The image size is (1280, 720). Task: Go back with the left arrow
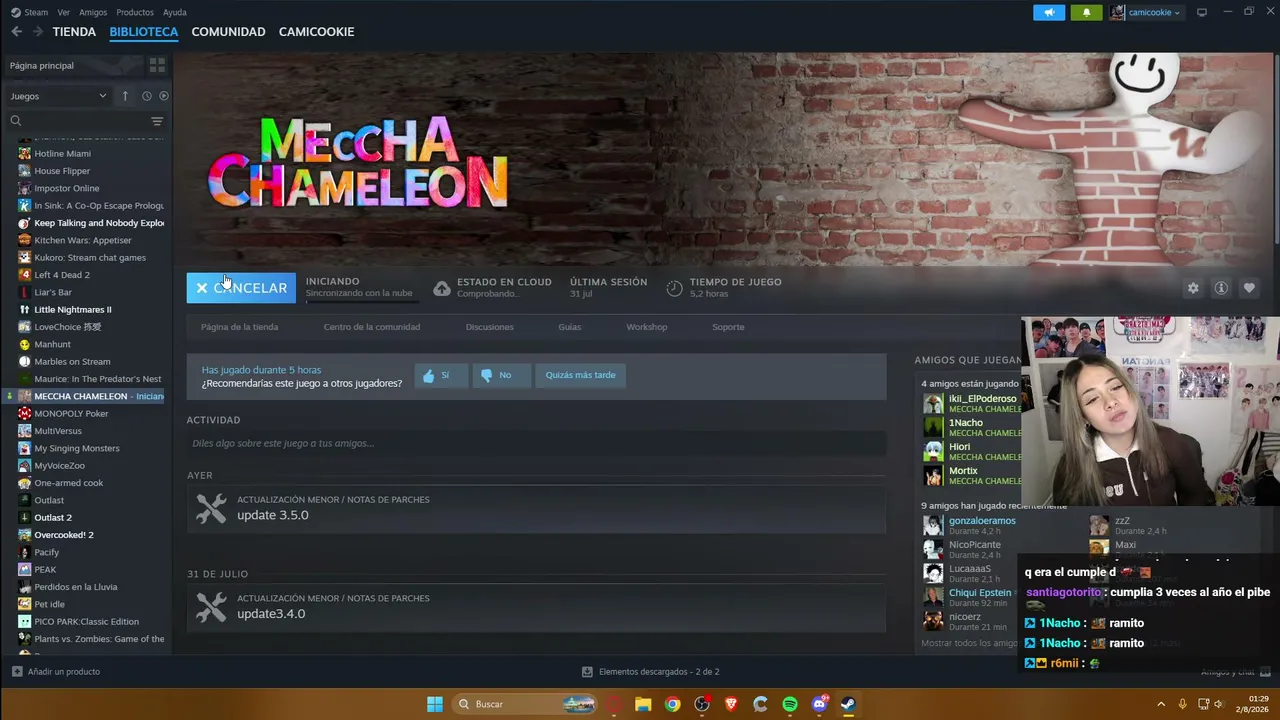coord(16,32)
